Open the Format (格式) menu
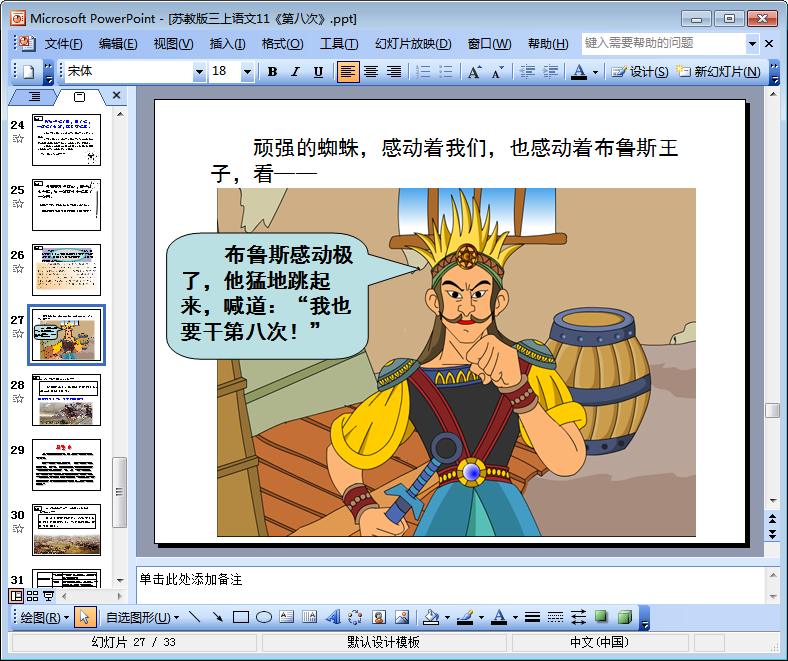The width and height of the screenshot is (788, 661). tap(282, 44)
